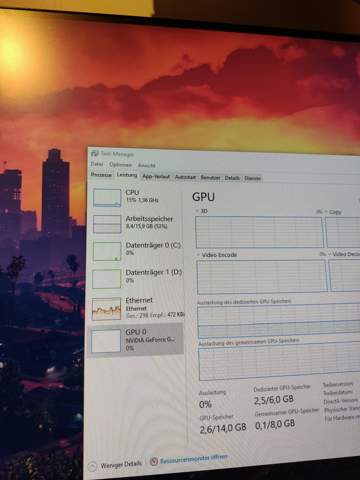Open the Optionen menu

(120, 165)
